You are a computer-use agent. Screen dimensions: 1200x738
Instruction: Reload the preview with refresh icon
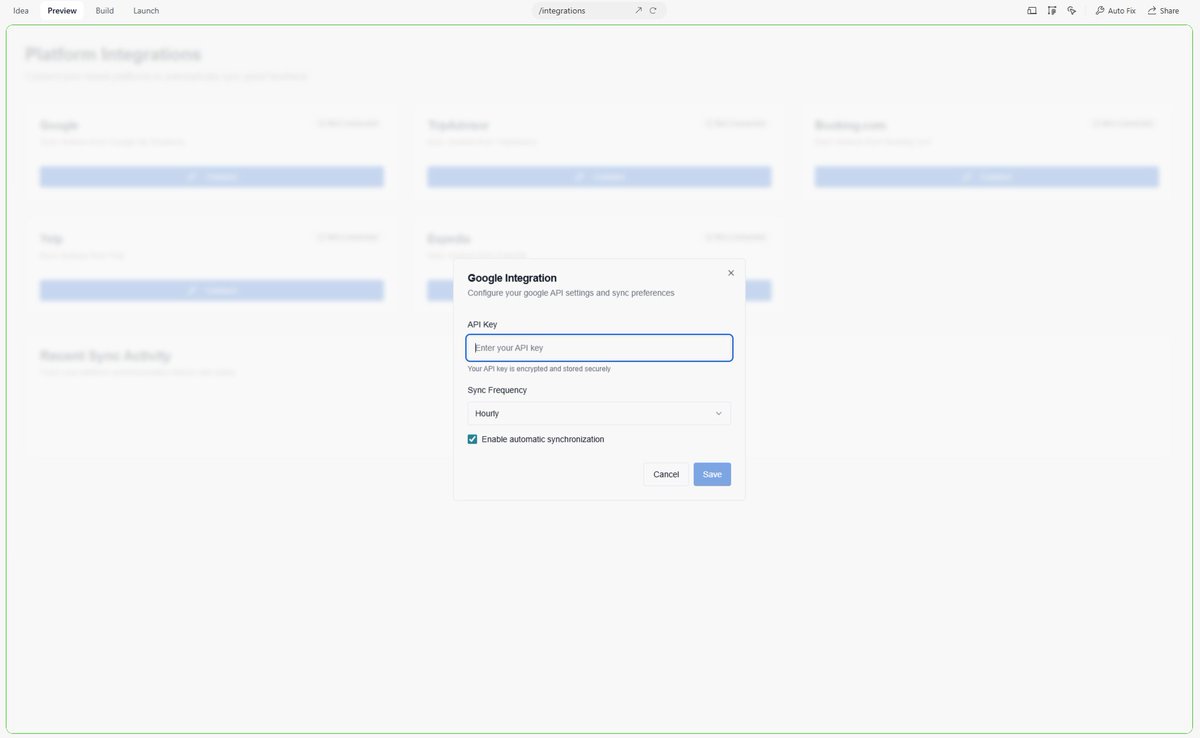(x=653, y=10)
